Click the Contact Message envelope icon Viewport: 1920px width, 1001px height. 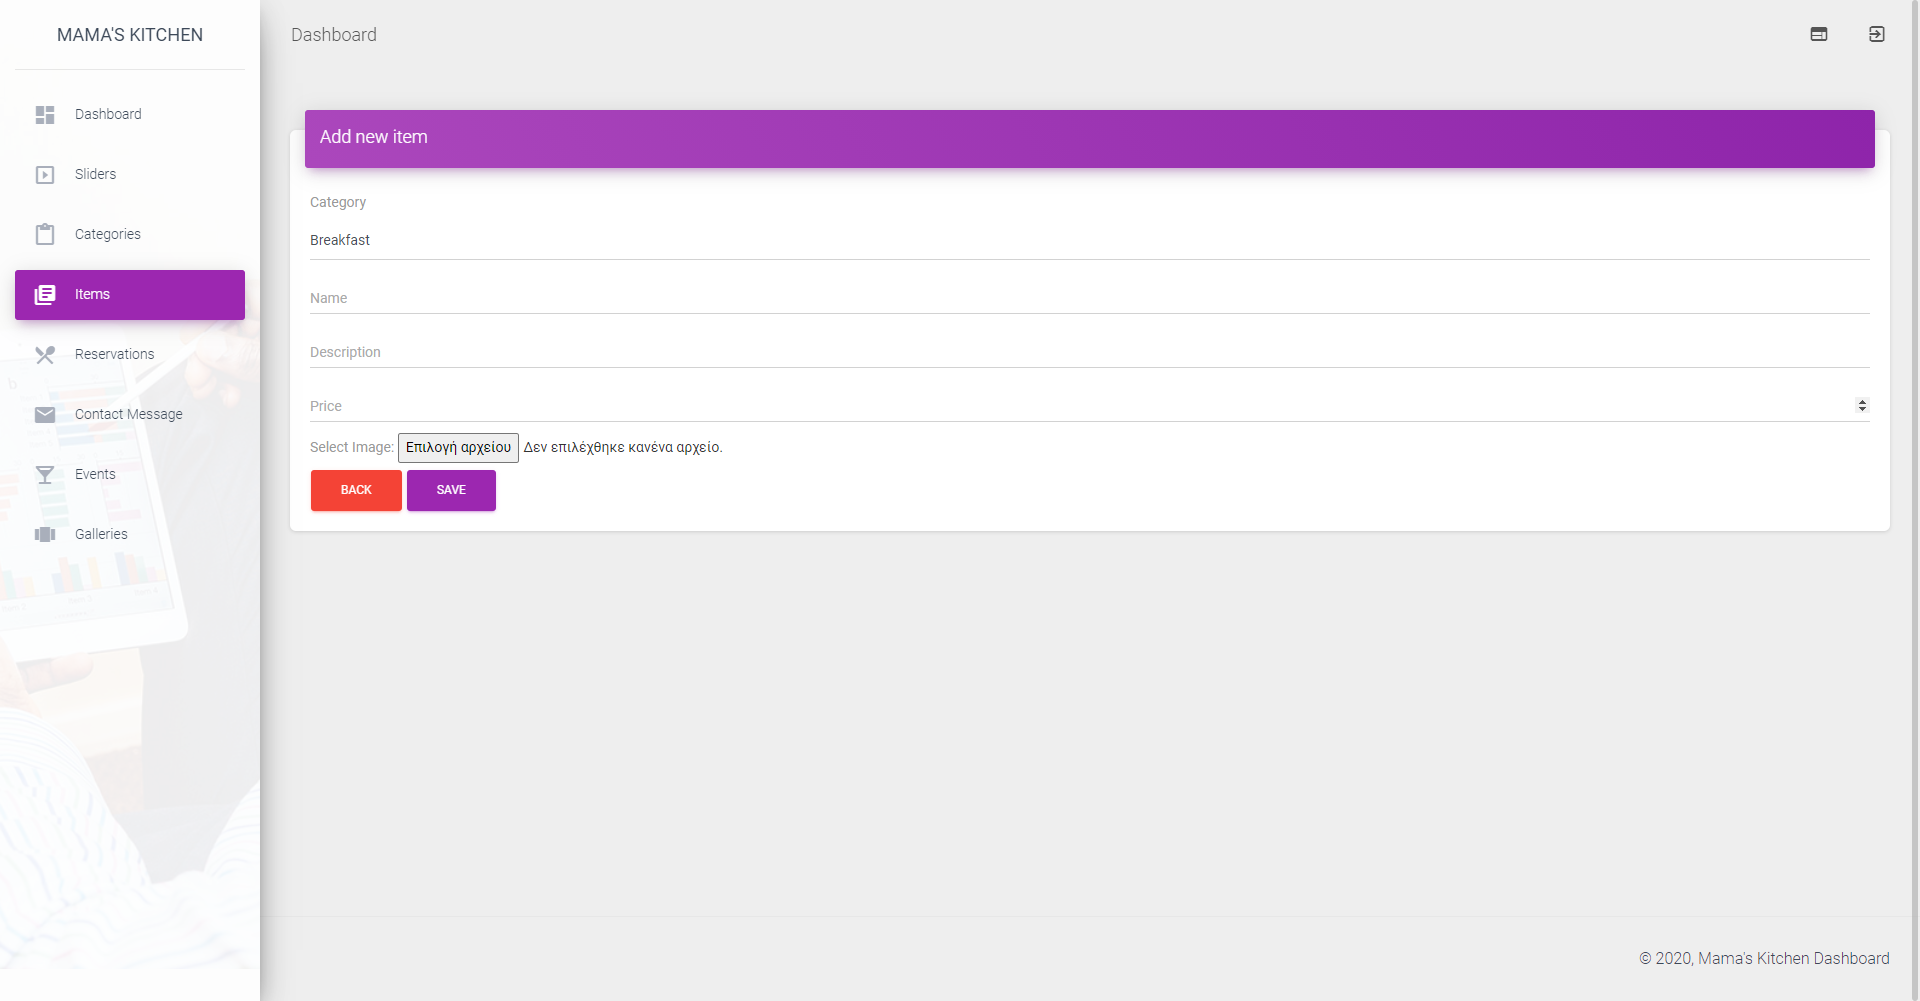pyautogui.click(x=45, y=415)
